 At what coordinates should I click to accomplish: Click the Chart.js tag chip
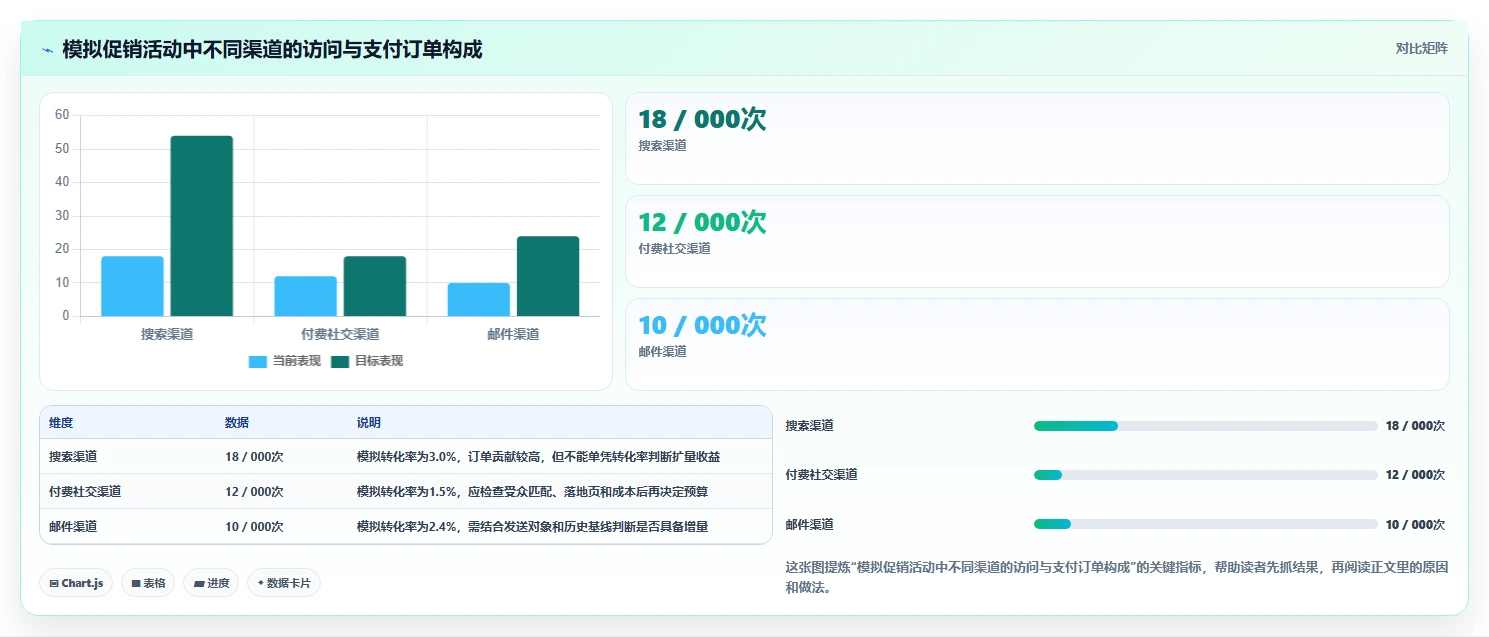[76, 583]
